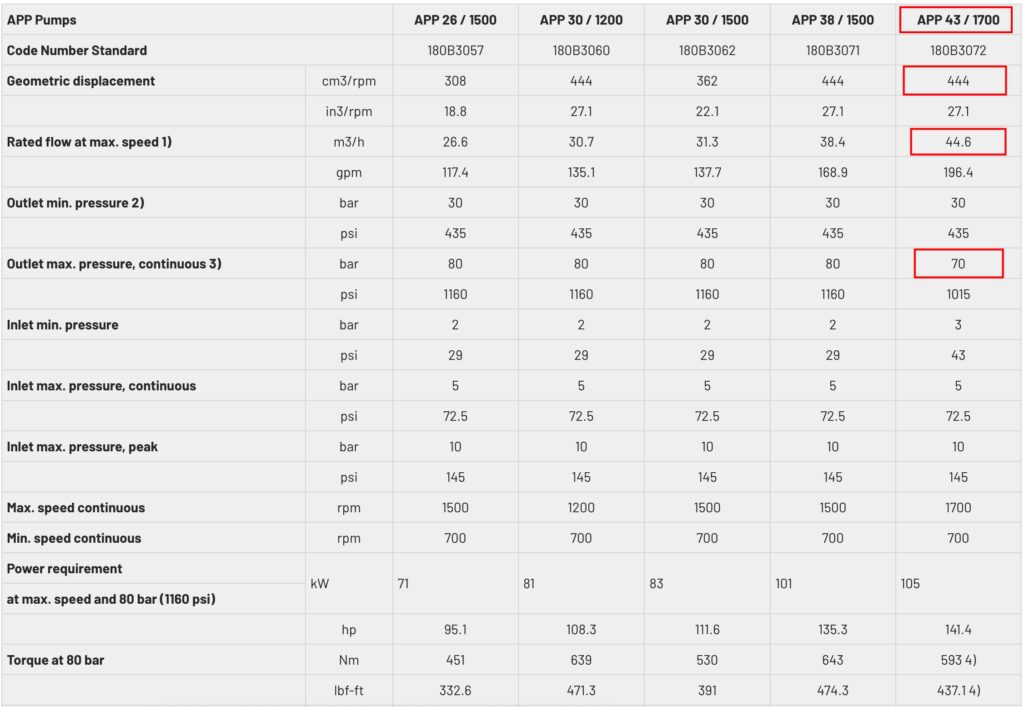Click the Inlet max. pressure, peak label
Image resolution: width=1024 pixels, height=707 pixels.
[x=82, y=447]
